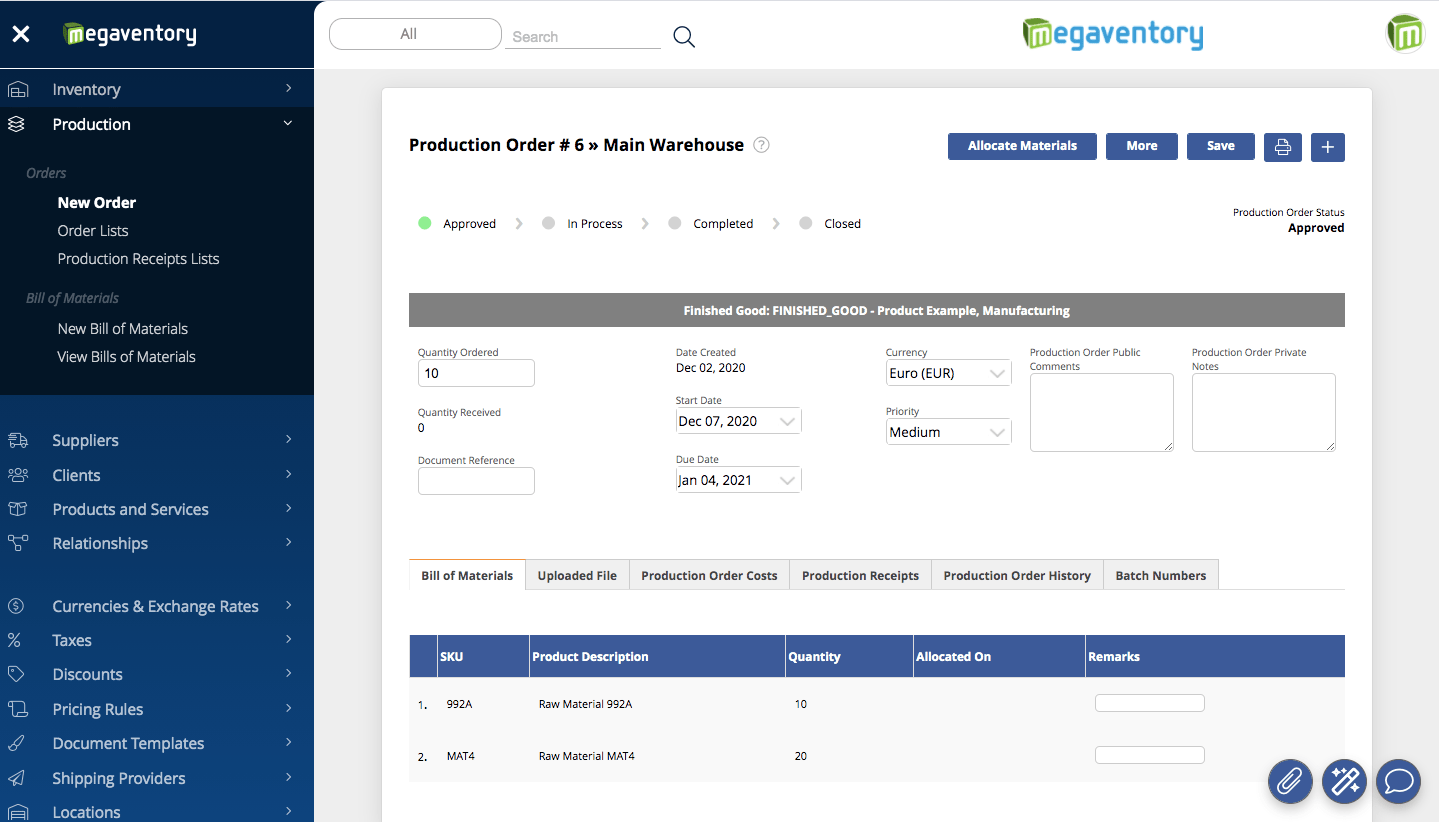Click the magic wand assistant icon
The width and height of the screenshot is (1439, 822).
coord(1344,781)
